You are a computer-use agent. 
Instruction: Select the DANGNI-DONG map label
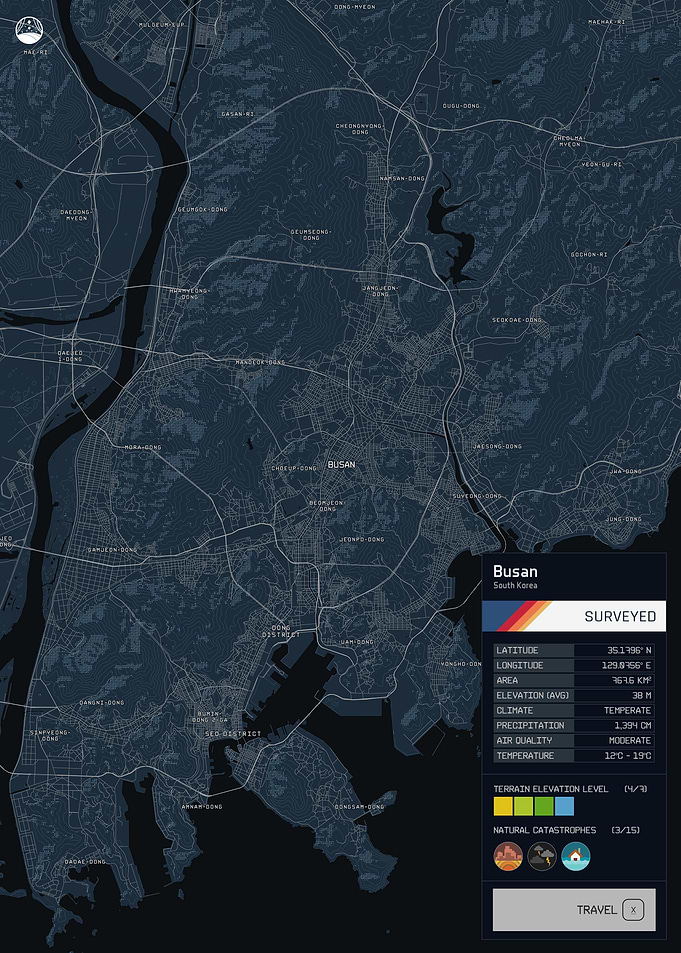102,703
